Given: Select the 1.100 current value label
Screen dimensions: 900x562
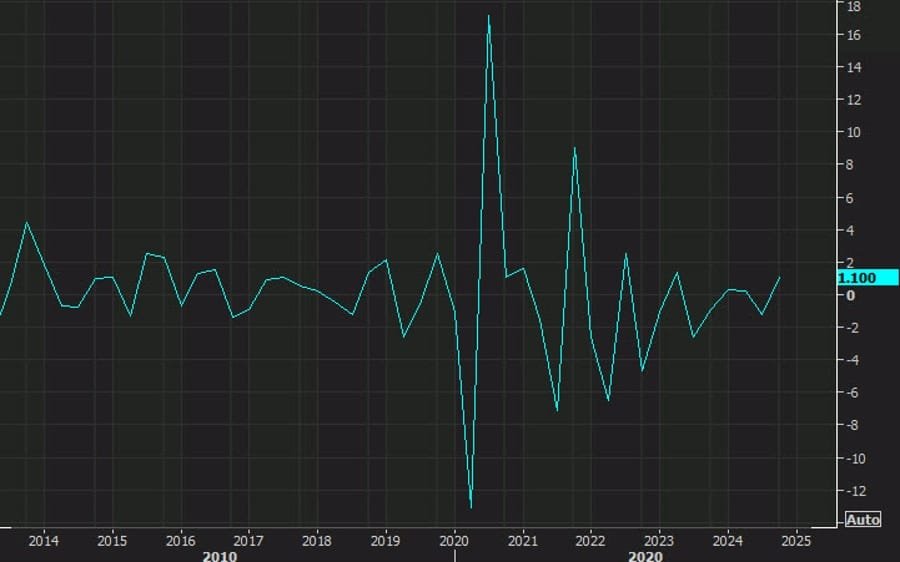Looking at the screenshot, I should pyautogui.click(x=859, y=278).
